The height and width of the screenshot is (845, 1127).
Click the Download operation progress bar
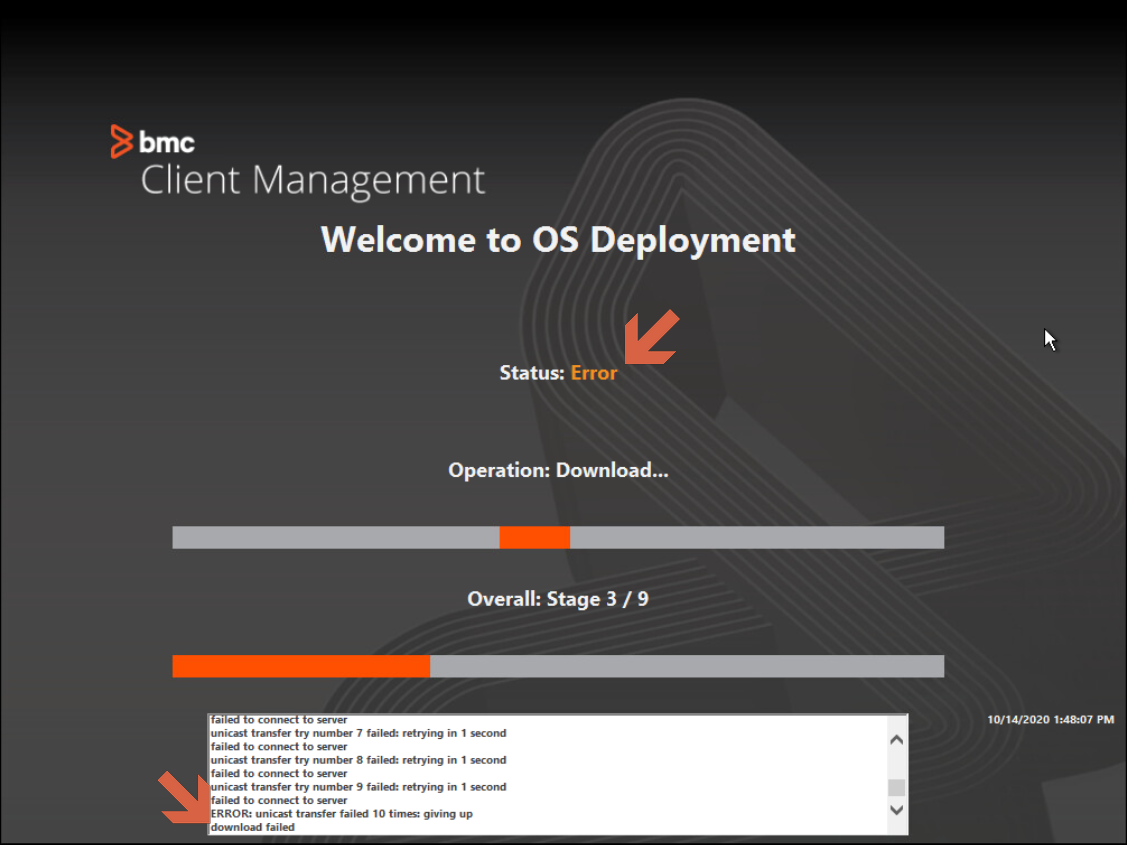coord(558,537)
